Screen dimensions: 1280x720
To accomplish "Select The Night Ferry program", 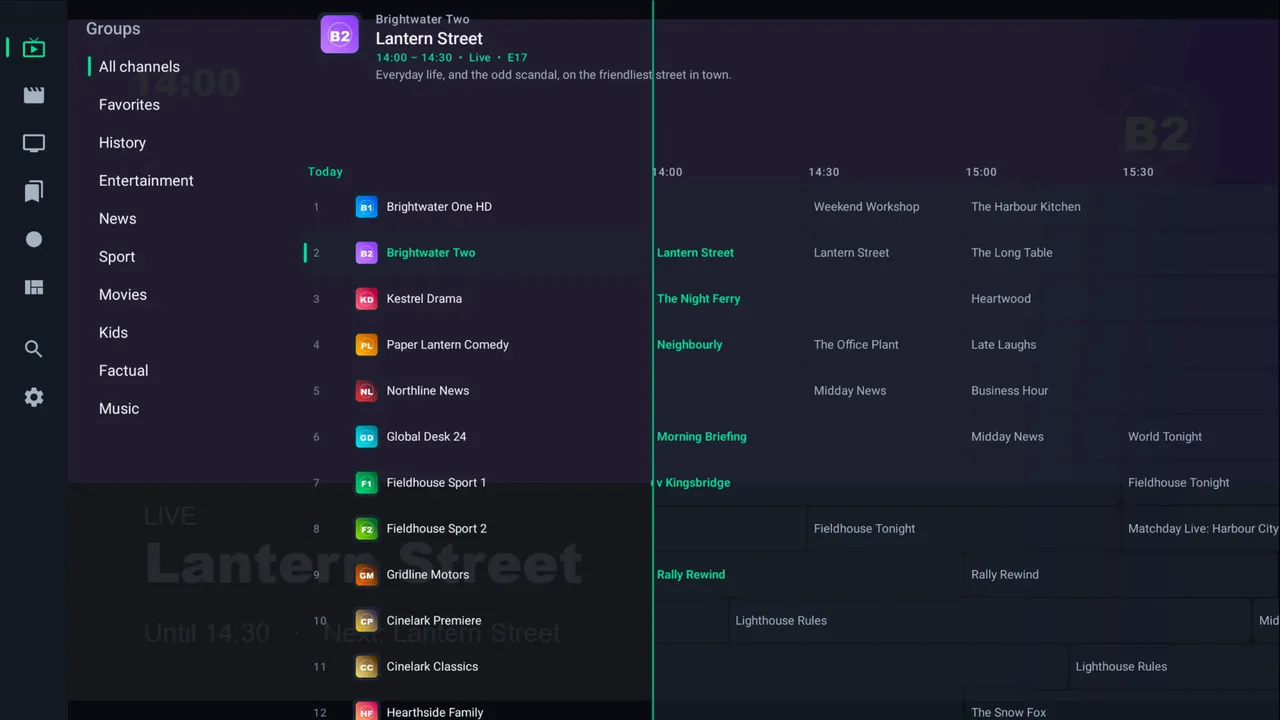I will point(698,299).
